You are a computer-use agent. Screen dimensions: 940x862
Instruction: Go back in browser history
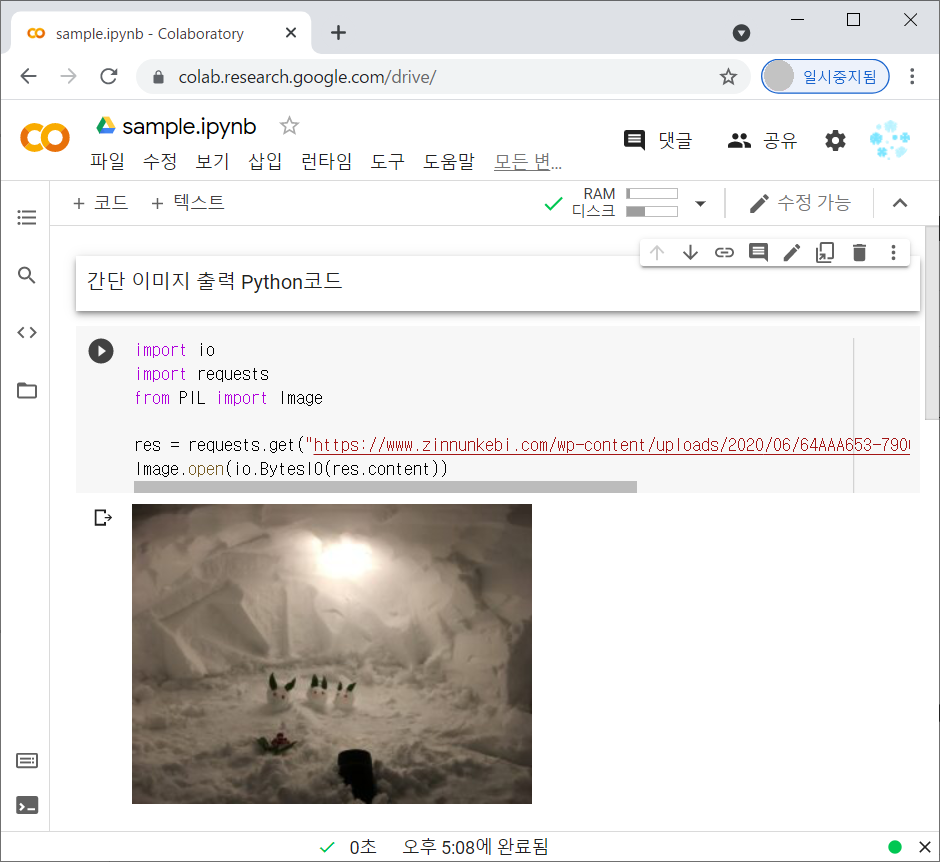(28, 77)
